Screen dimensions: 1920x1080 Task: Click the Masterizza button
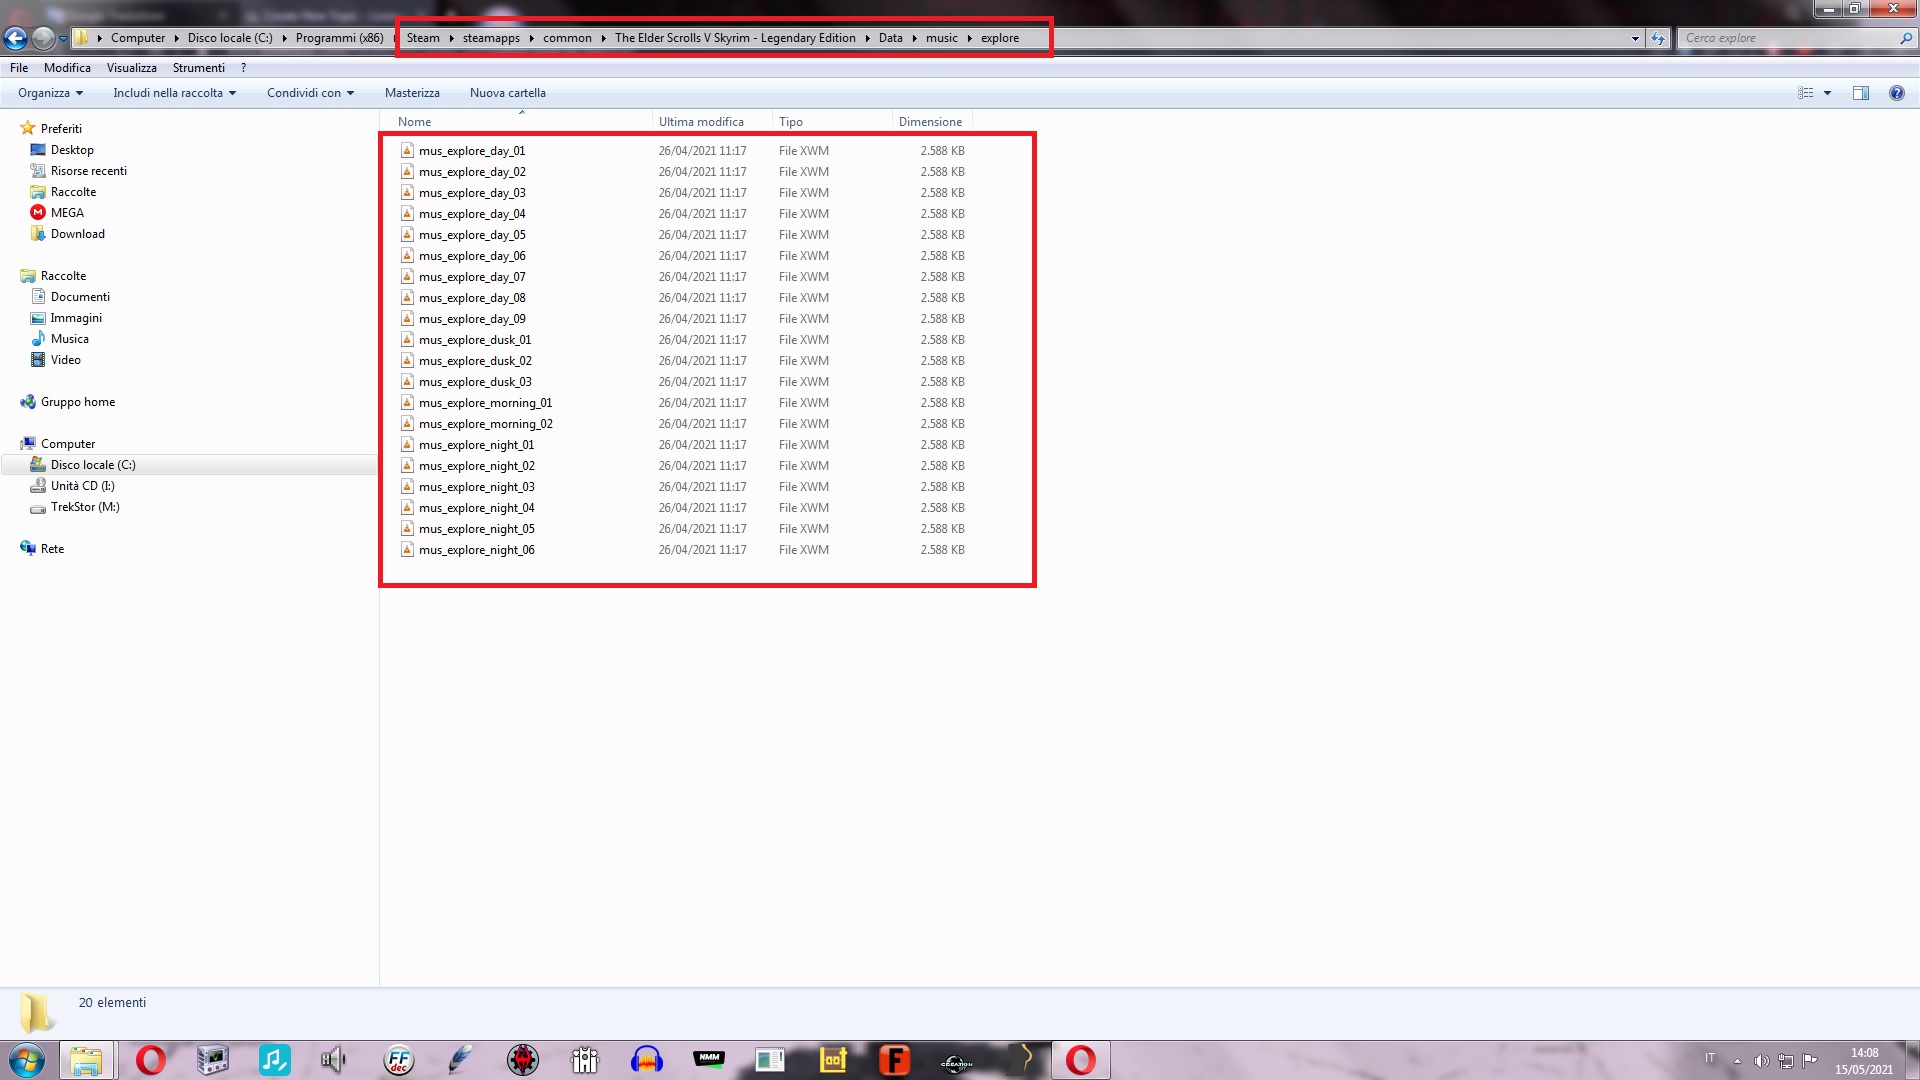click(412, 93)
